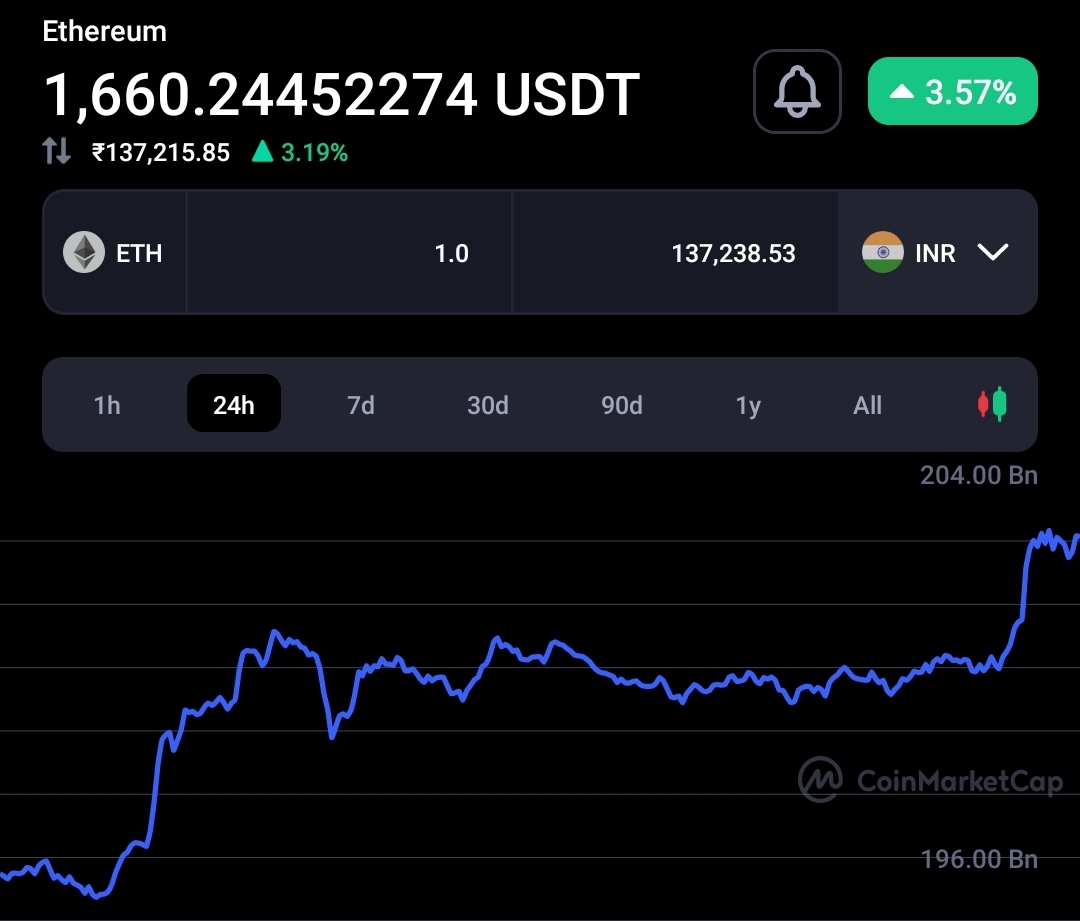Select the All time range
Image resolution: width=1080 pixels, height=921 pixels.
[867, 405]
